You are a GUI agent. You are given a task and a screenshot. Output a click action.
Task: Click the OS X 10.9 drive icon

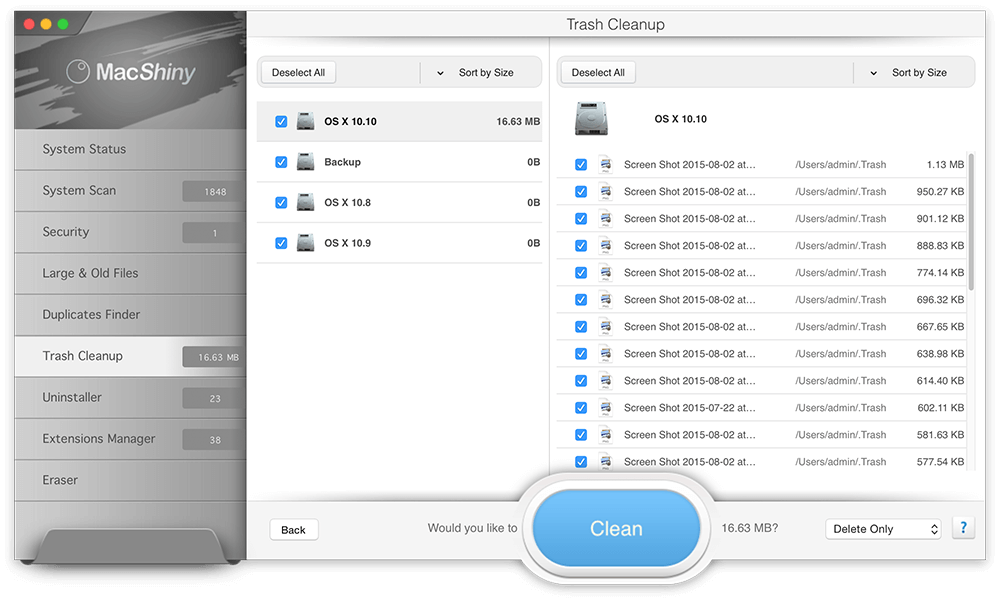tap(305, 243)
